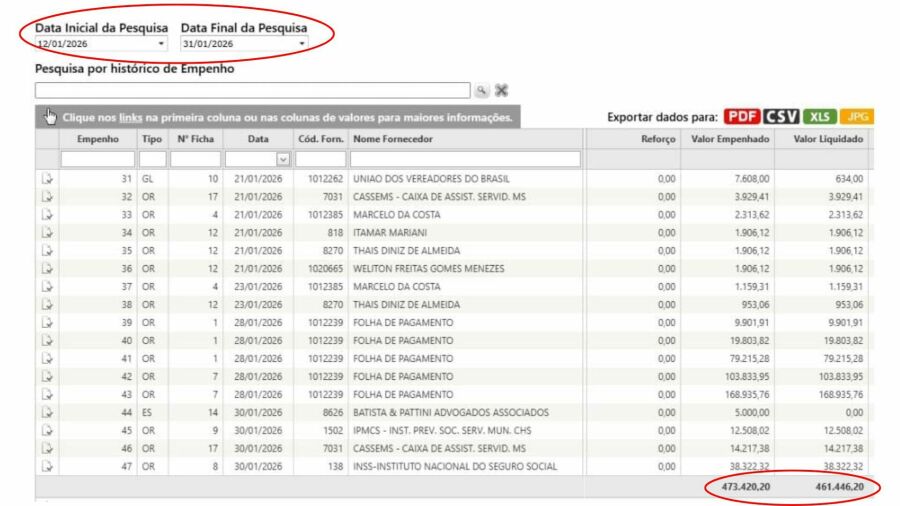Image resolution: width=900 pixels, height=506 pixels.
Task: Sort by the Valor Empenhado column header
Action: coord(730,139)
